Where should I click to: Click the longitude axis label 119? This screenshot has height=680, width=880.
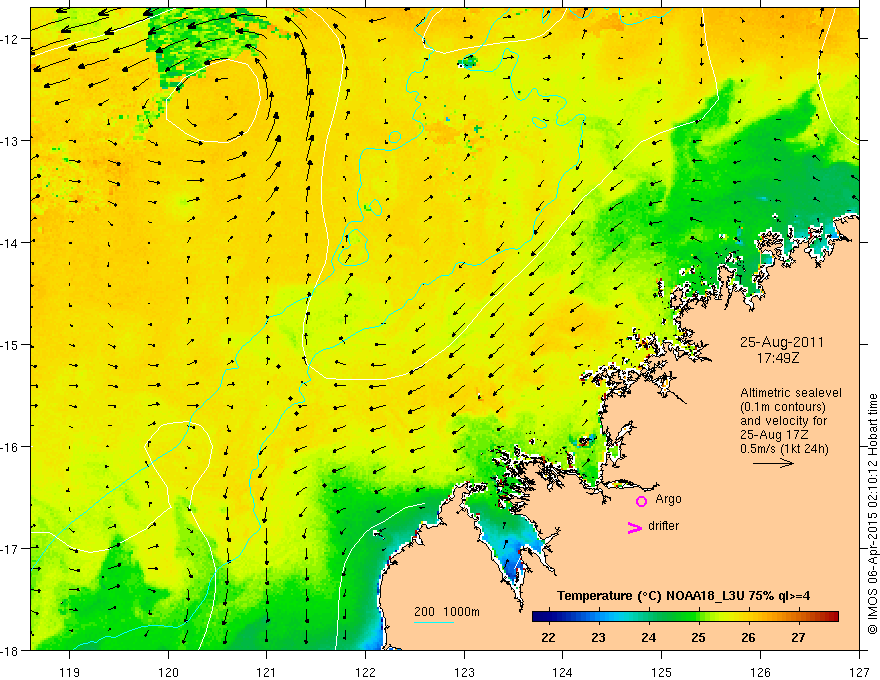click(70, 672)
